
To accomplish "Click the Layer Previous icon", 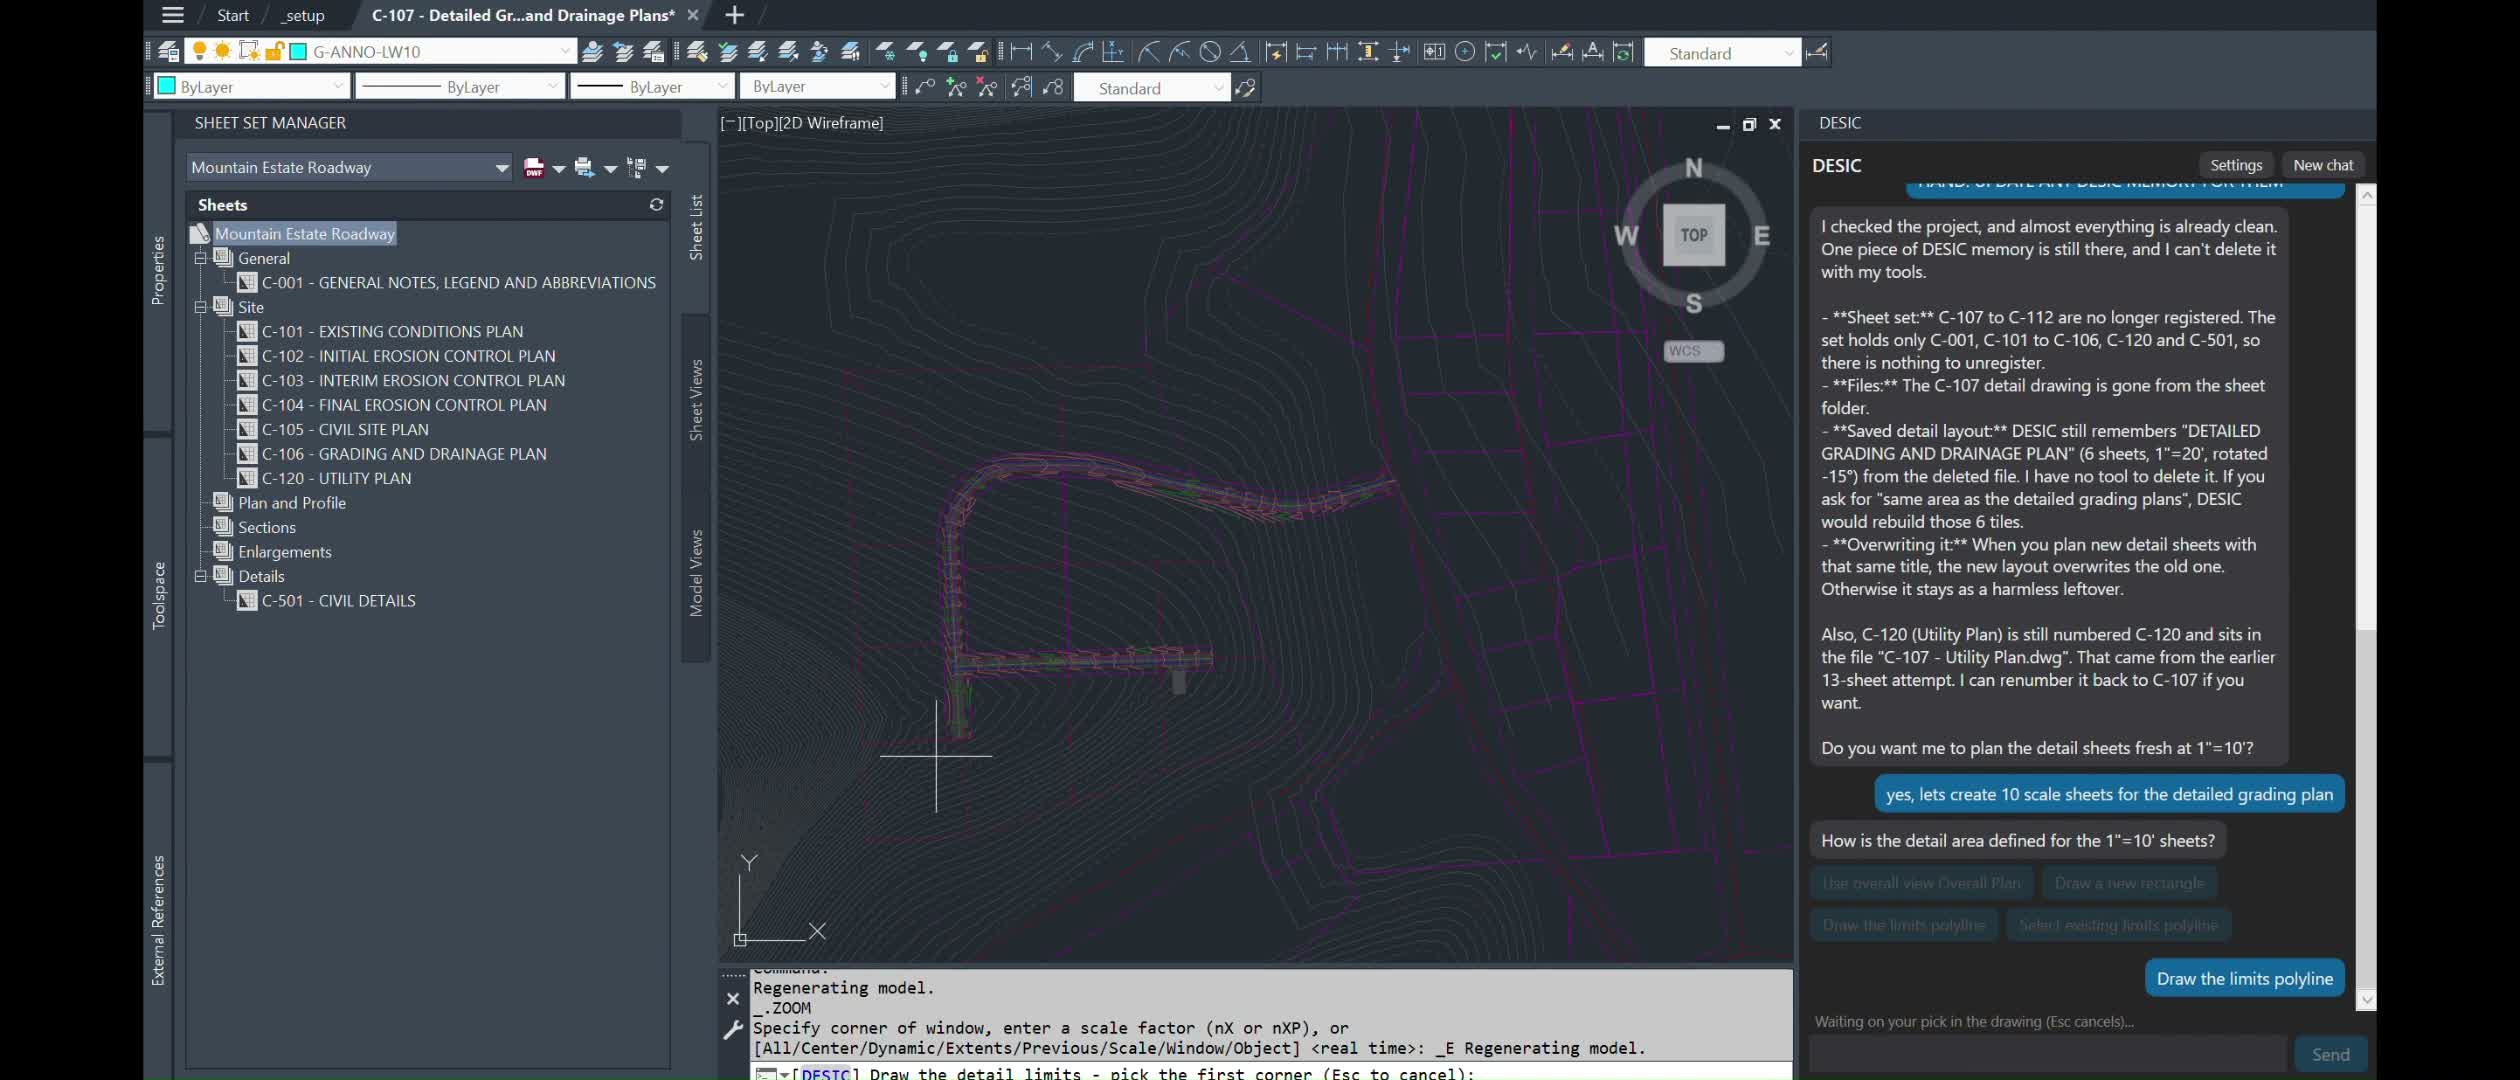I will tap(624, 51).
